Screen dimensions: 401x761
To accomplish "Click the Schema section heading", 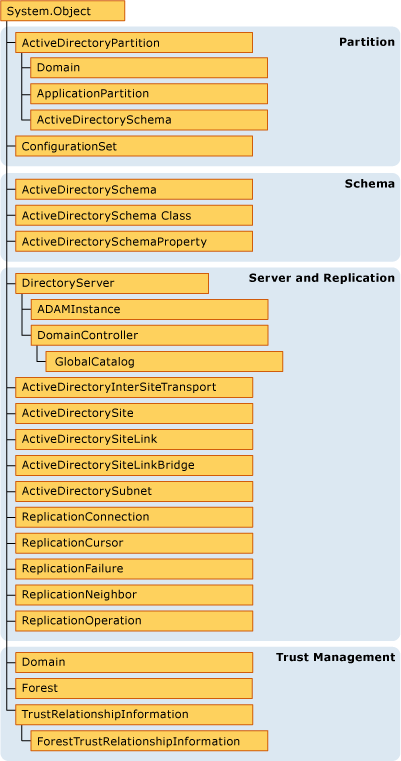I will (x=369, y=183).
